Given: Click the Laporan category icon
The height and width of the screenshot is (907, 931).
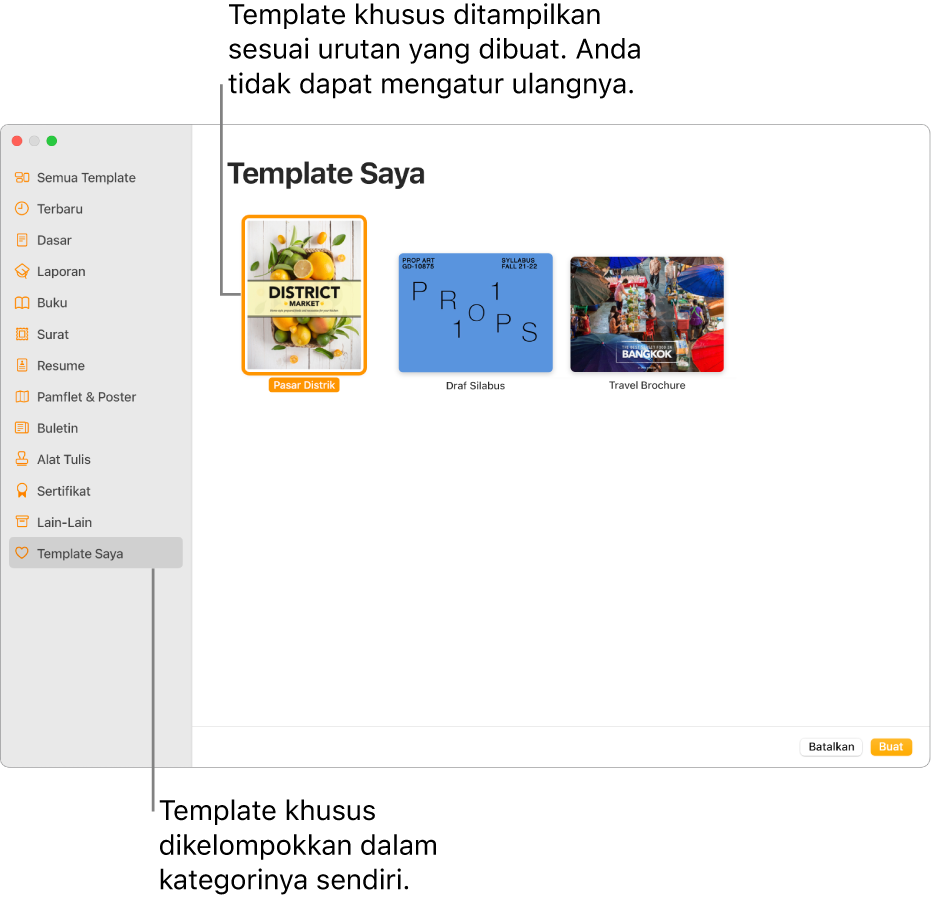Looking at the screenshot, I should 22,271.
